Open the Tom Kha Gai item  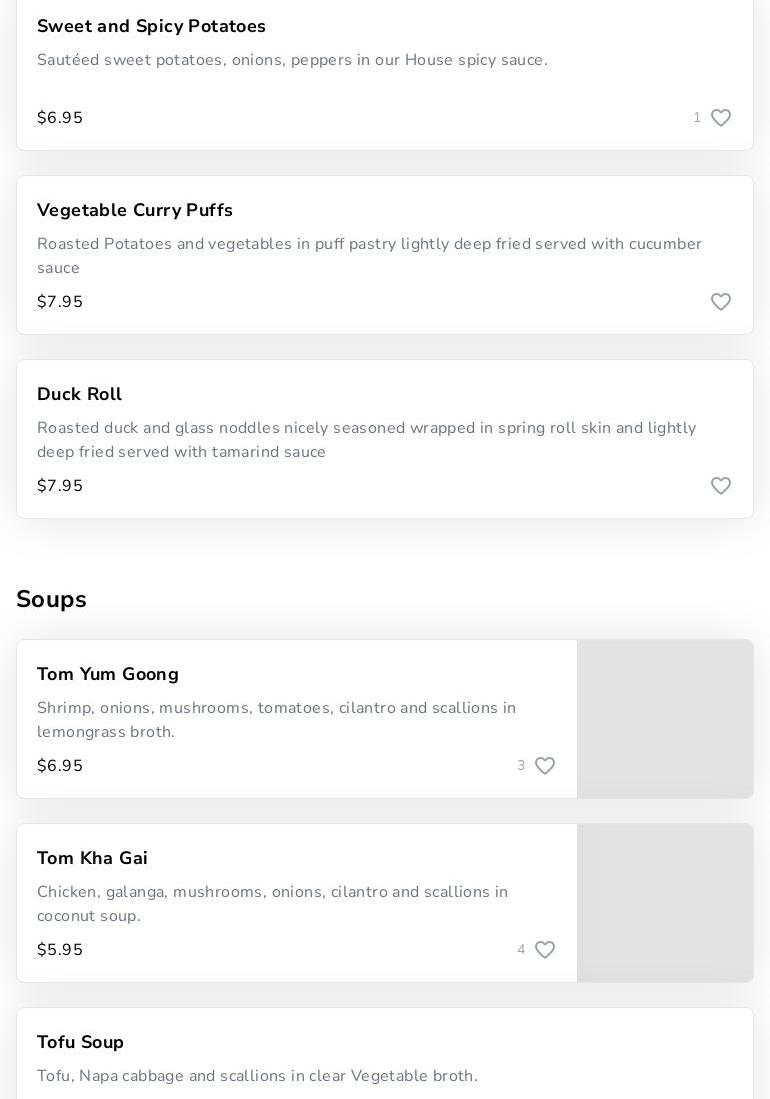92,858
